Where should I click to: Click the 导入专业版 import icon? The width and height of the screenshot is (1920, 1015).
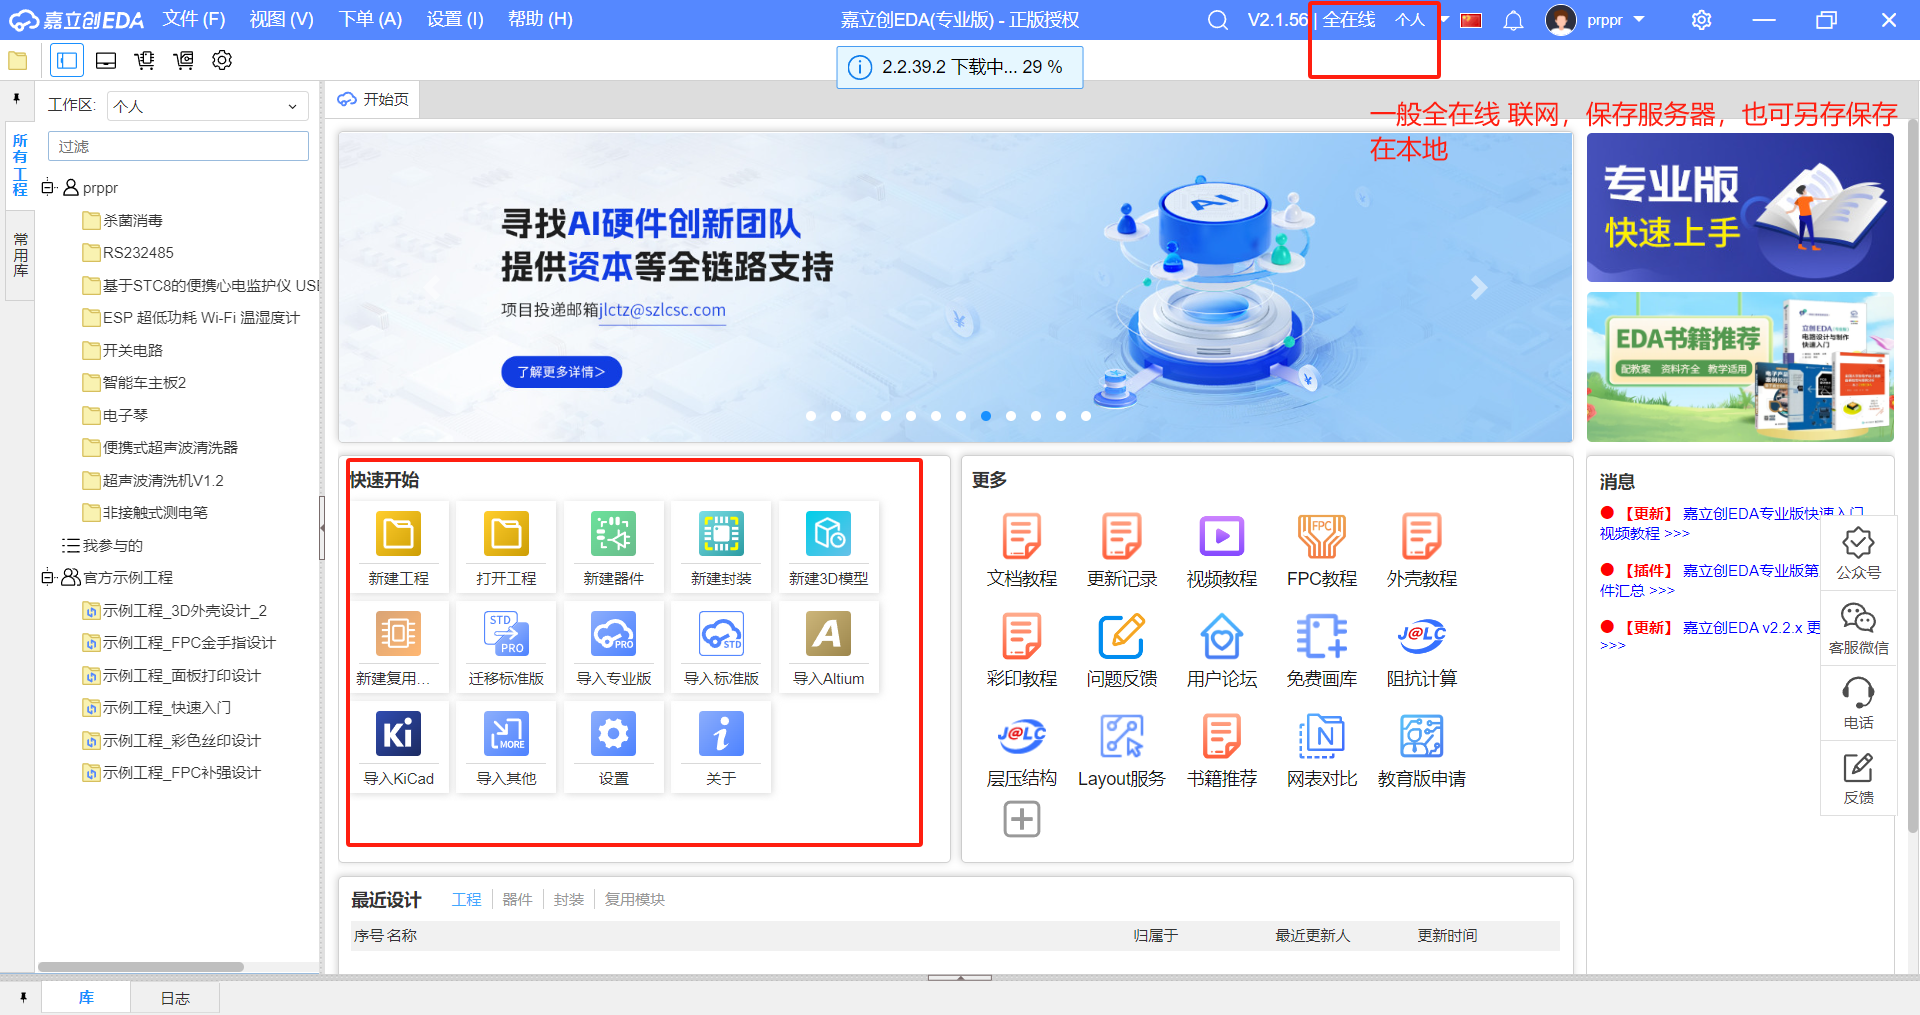[x=614, y=634]
